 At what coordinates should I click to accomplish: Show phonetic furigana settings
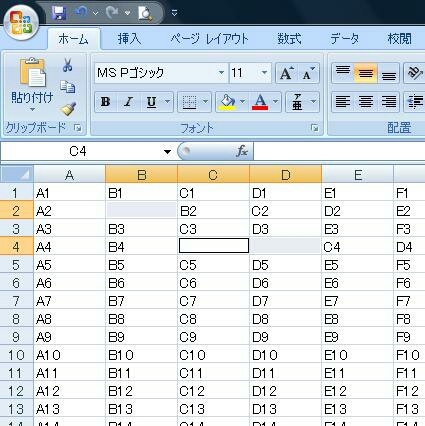click(297, 102)
